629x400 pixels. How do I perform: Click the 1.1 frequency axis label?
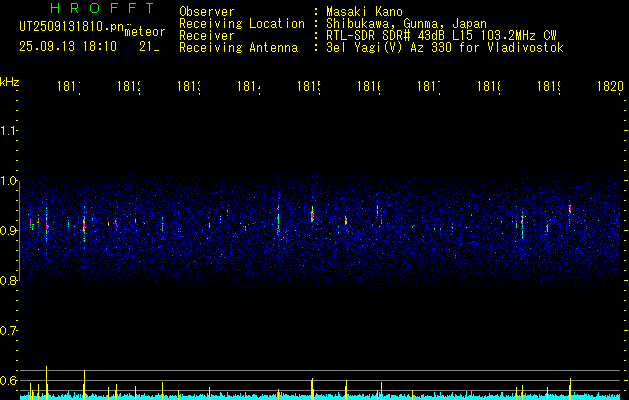coord(8,130)
